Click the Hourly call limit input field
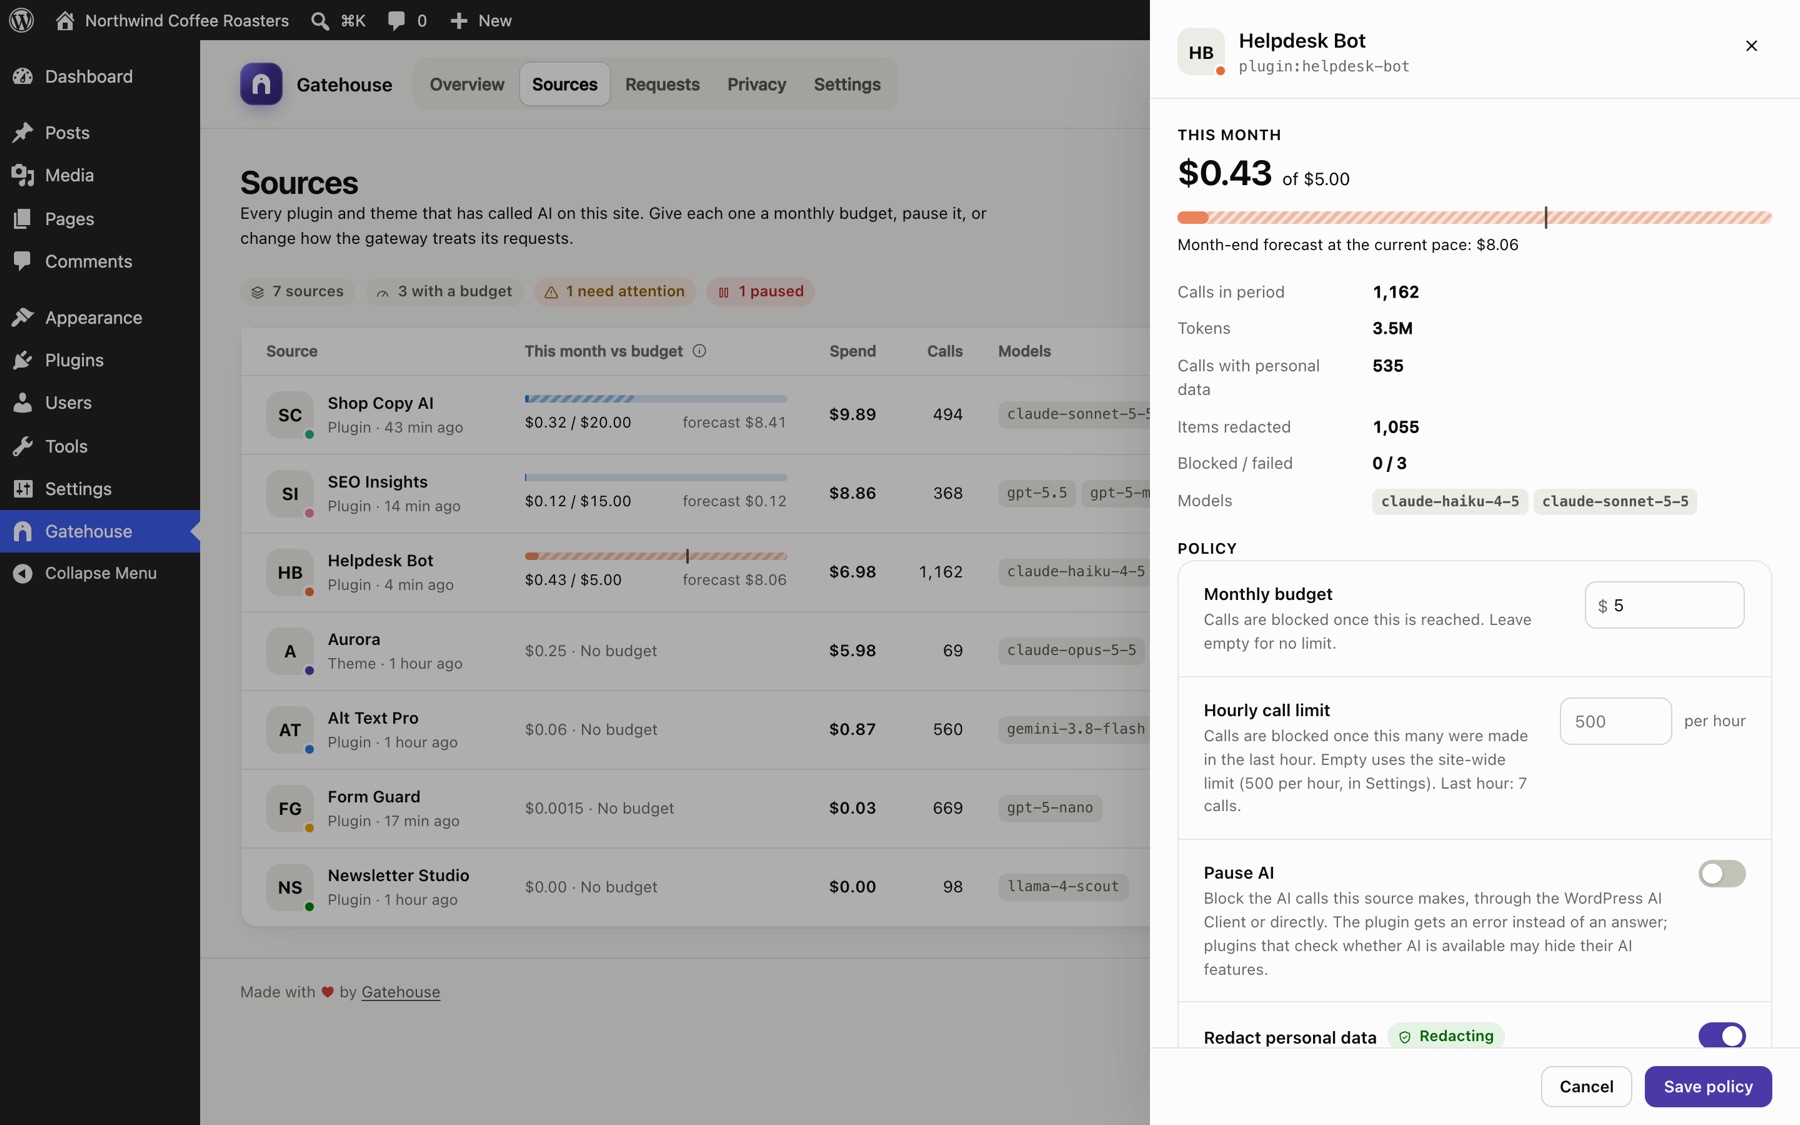 pos(1615,721)
